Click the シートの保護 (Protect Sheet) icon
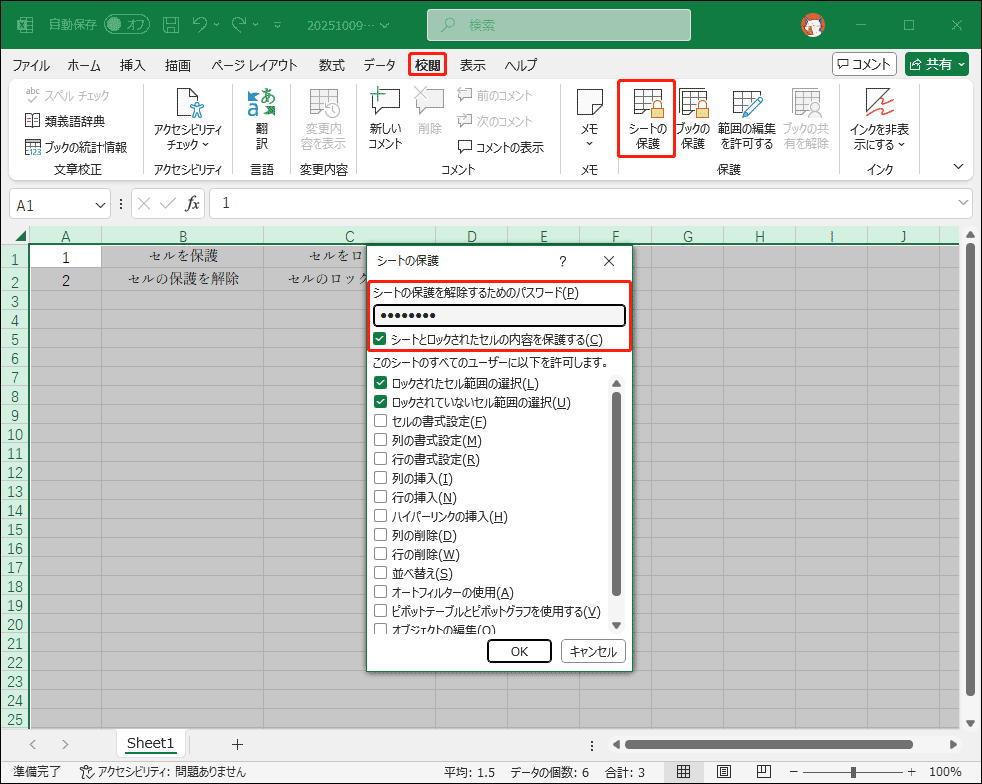982x784 pixels. tap(647, 105)
